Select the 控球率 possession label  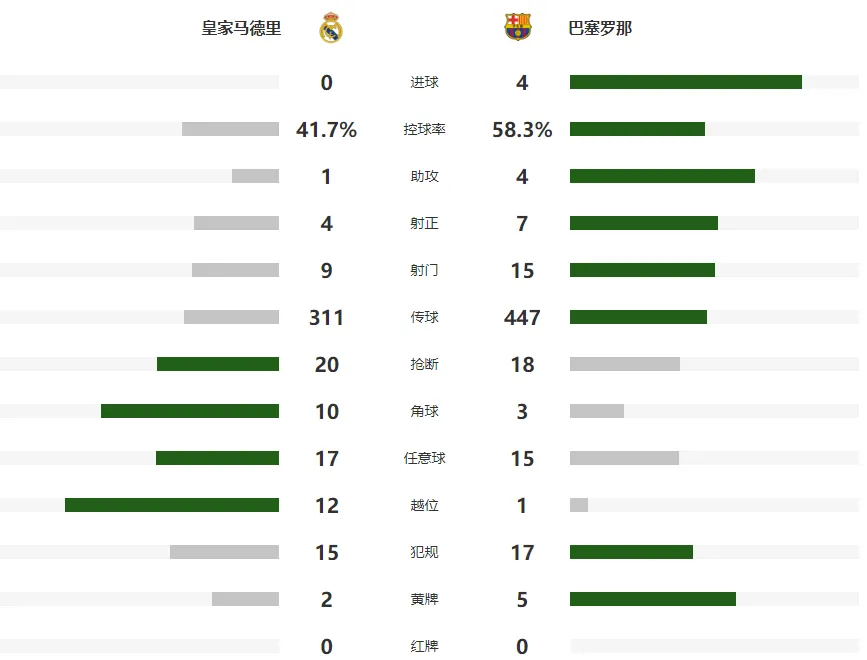coord(424,129)
